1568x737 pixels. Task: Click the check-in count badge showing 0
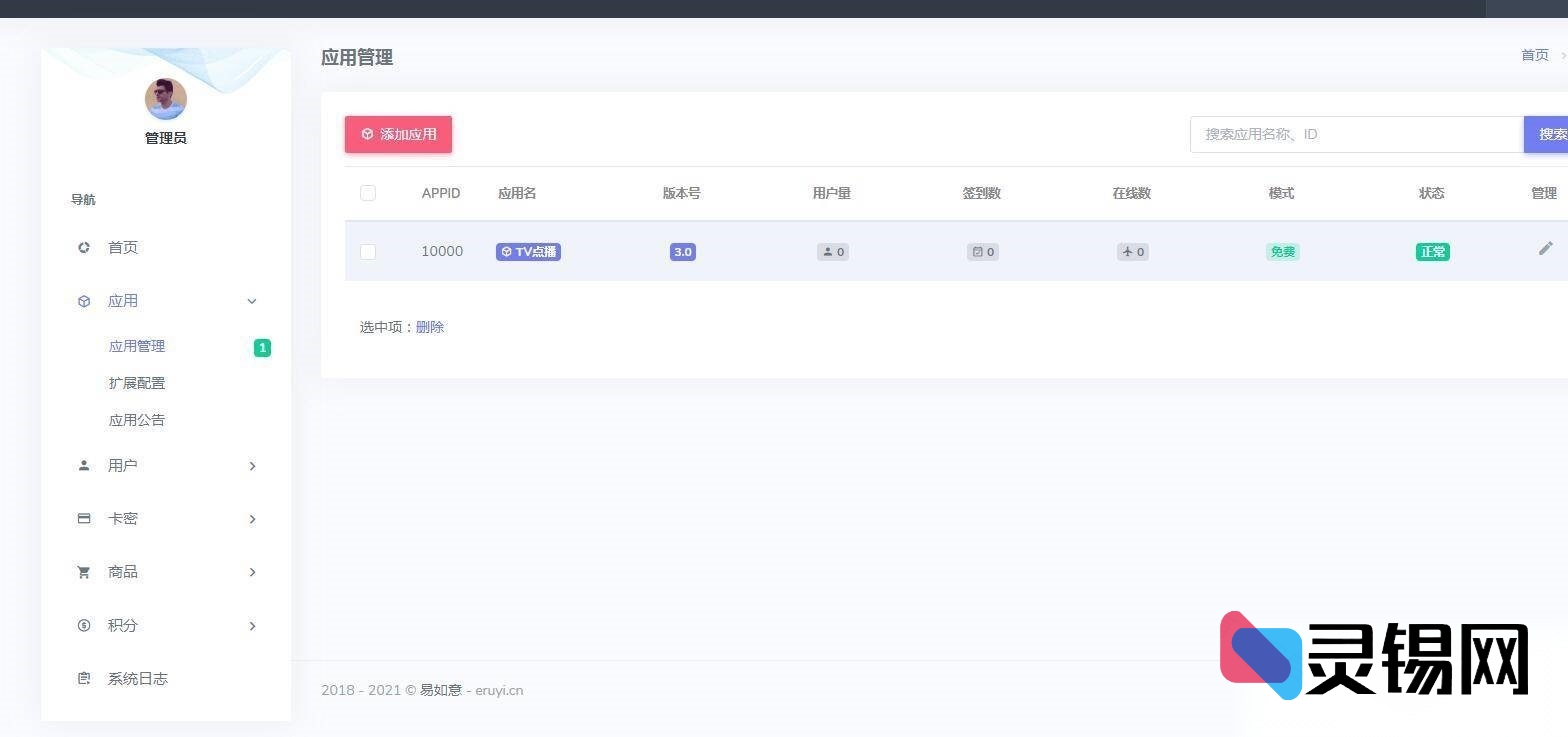[x=983, y=252]
